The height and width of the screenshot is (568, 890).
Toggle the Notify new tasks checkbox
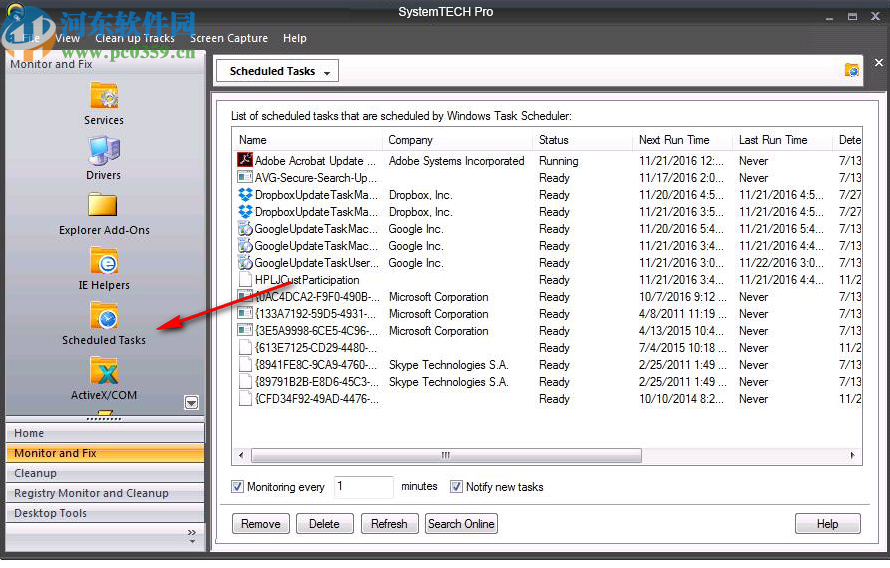(456, 486)
